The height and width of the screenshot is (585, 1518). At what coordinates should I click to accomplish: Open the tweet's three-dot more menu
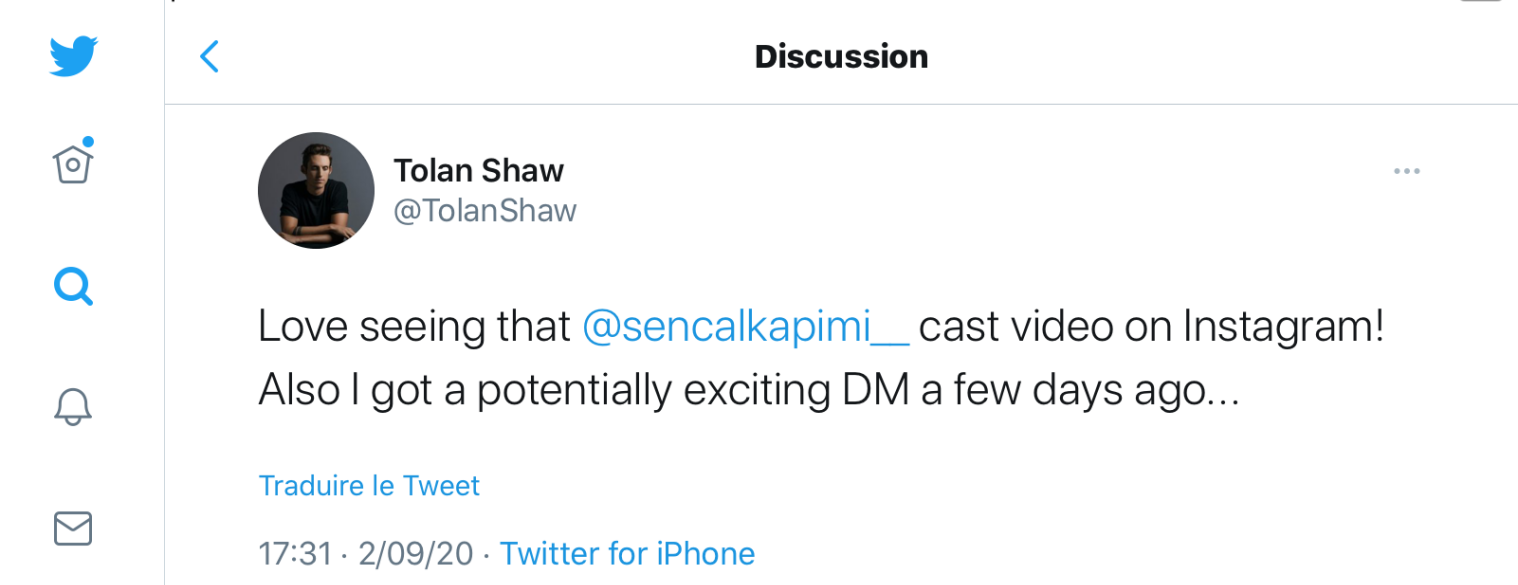pos(1406,172)
